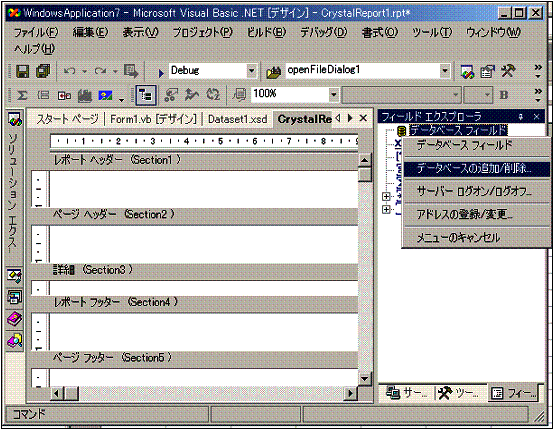Viewport: 553px width, 429px height.
Task: Expand the upper plus node in Field Explorer
Action: pyautogui.click(x=386, y=196)
